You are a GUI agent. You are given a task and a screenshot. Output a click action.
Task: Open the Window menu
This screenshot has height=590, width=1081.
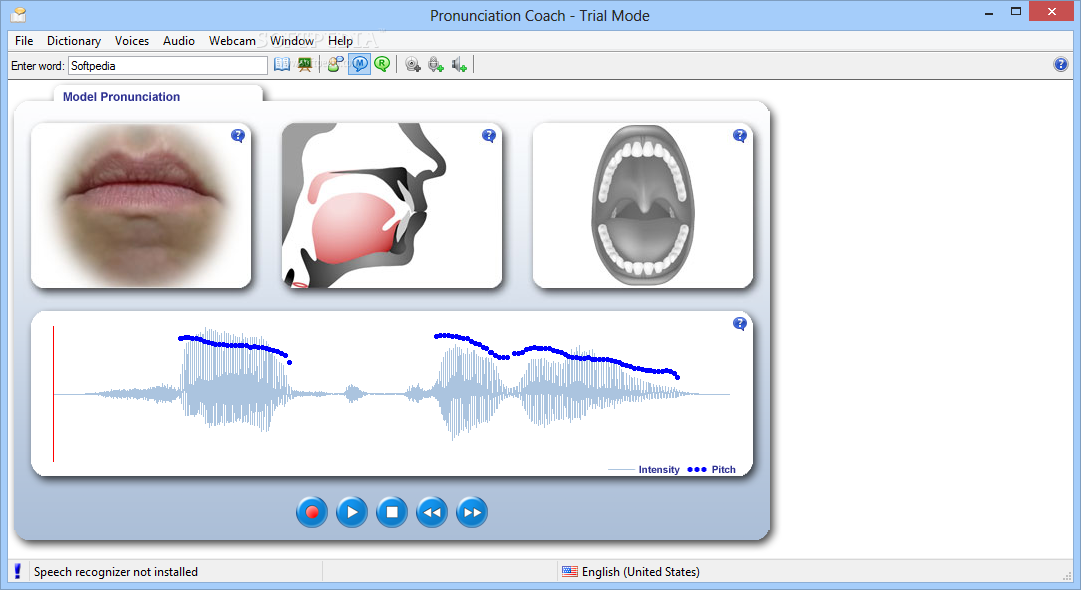[292, 41]
